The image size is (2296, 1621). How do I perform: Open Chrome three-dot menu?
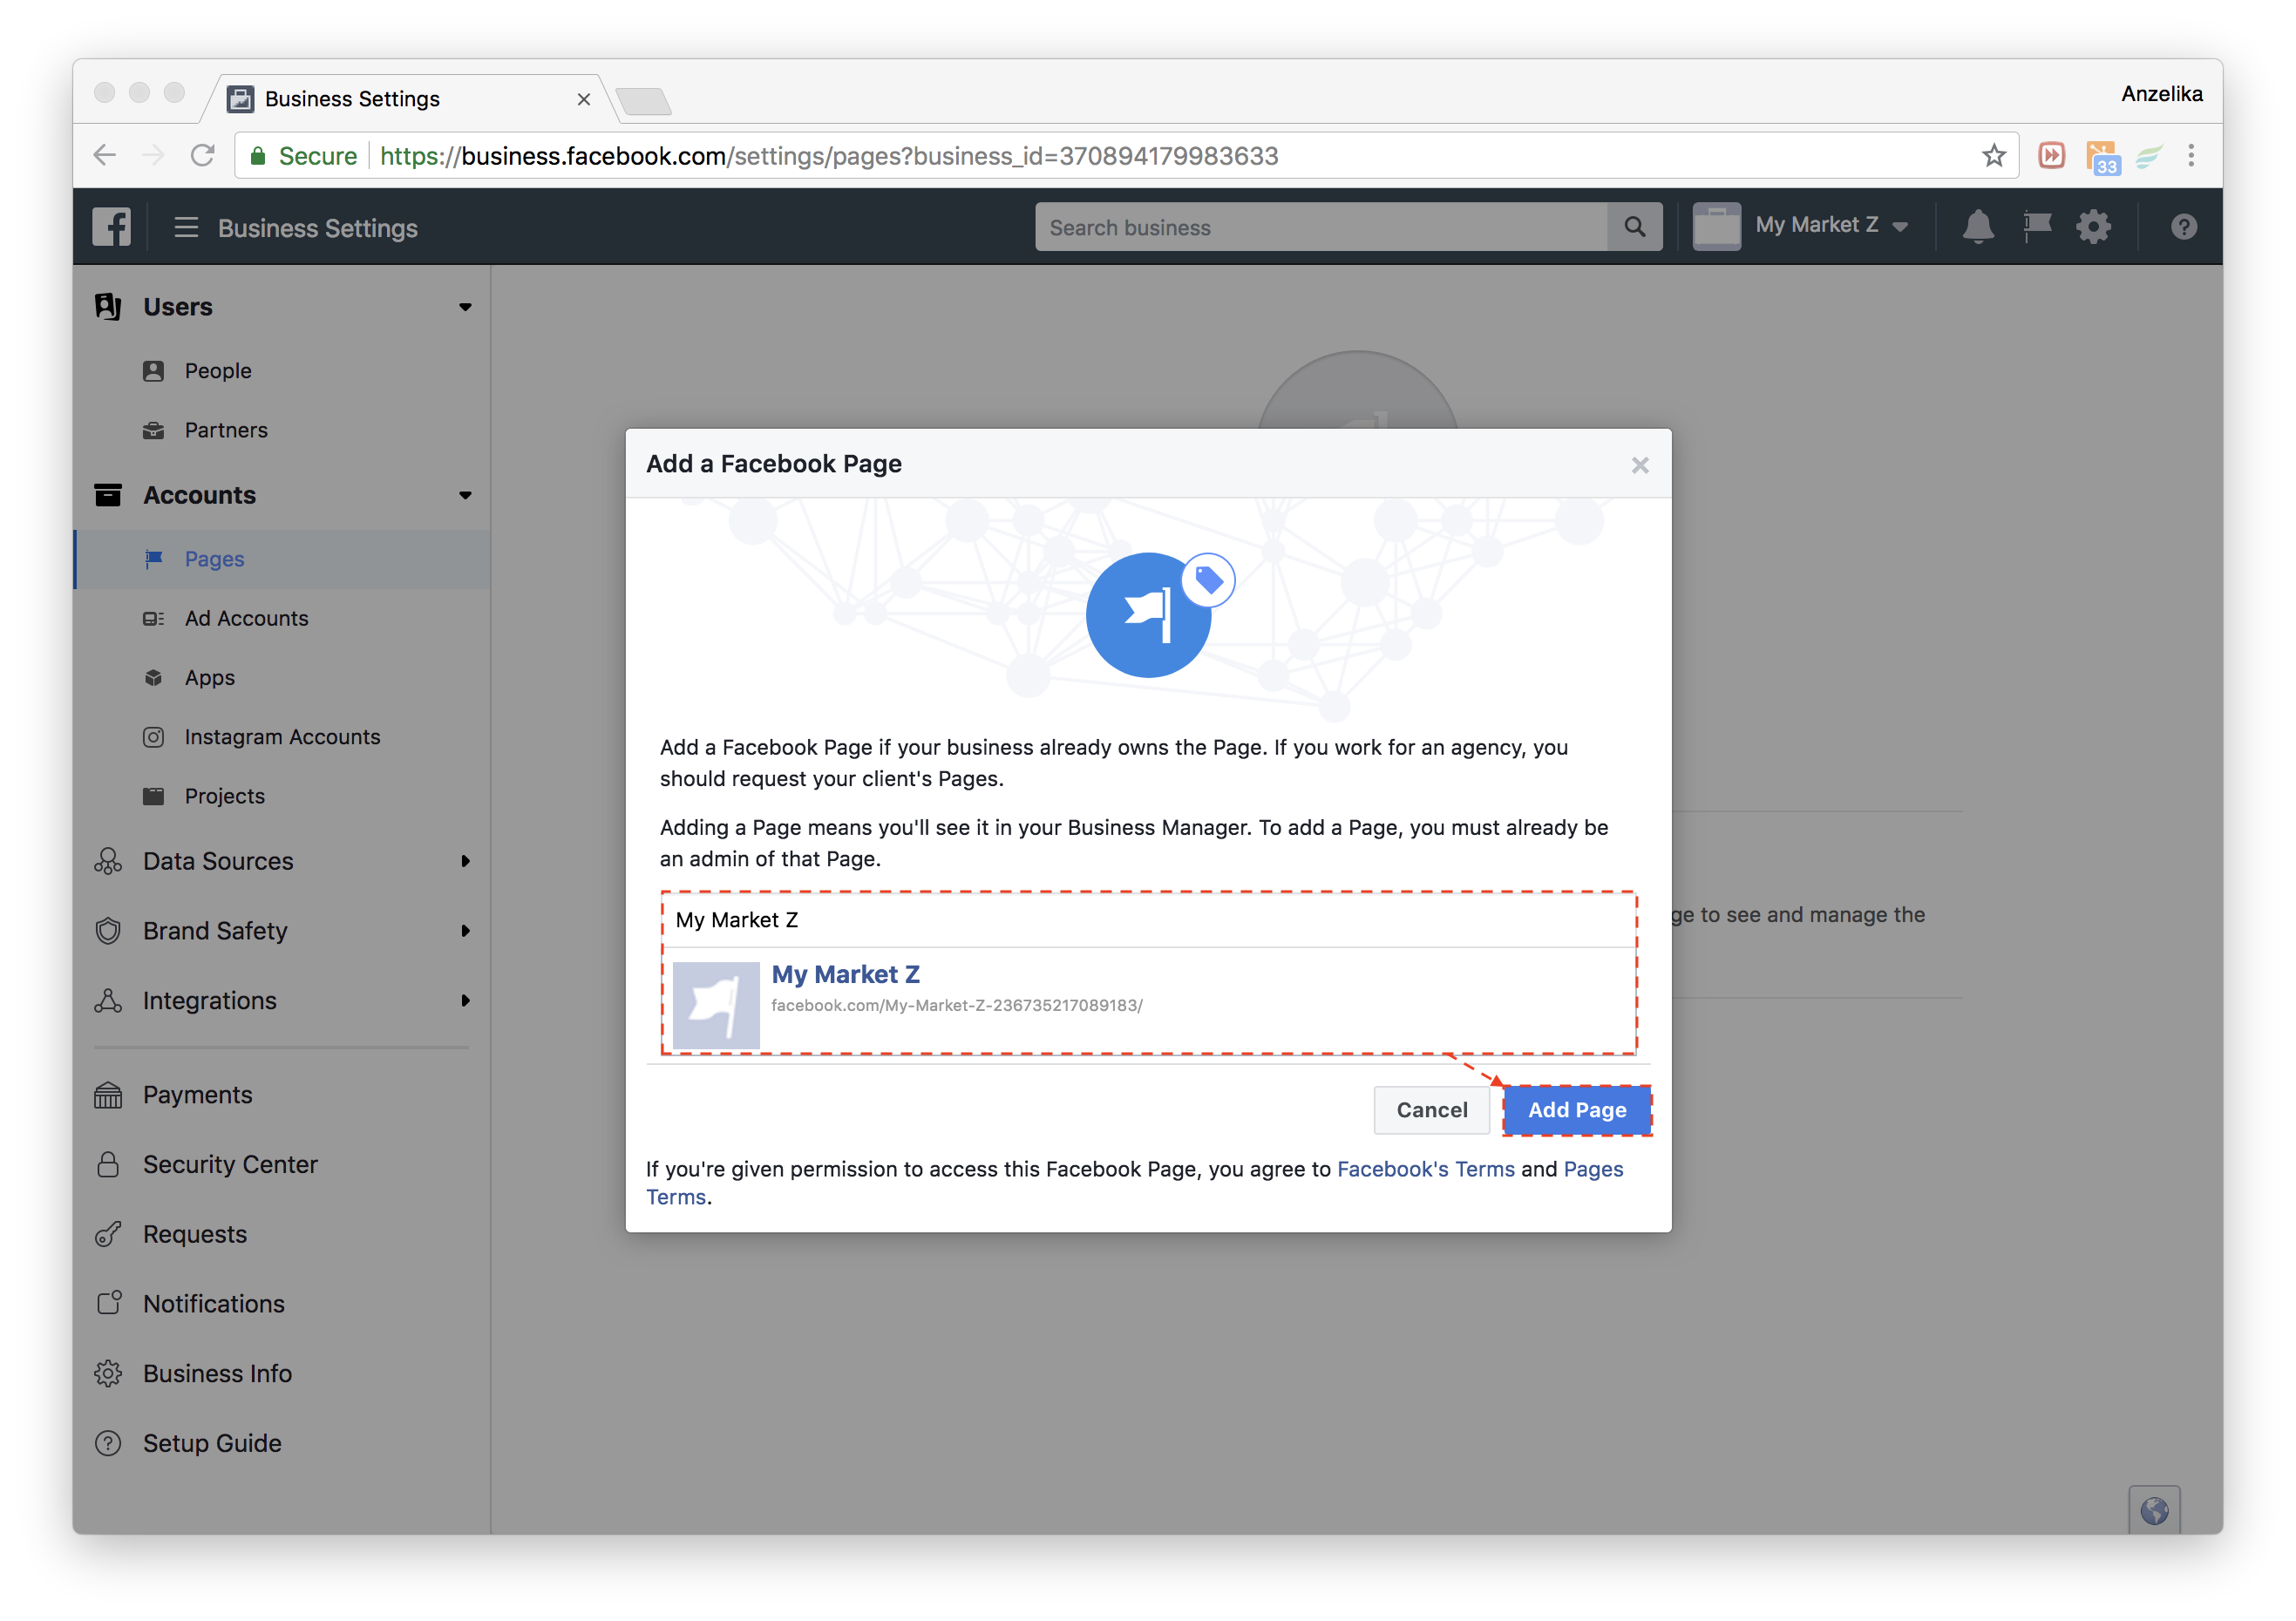click(2190, 155)
